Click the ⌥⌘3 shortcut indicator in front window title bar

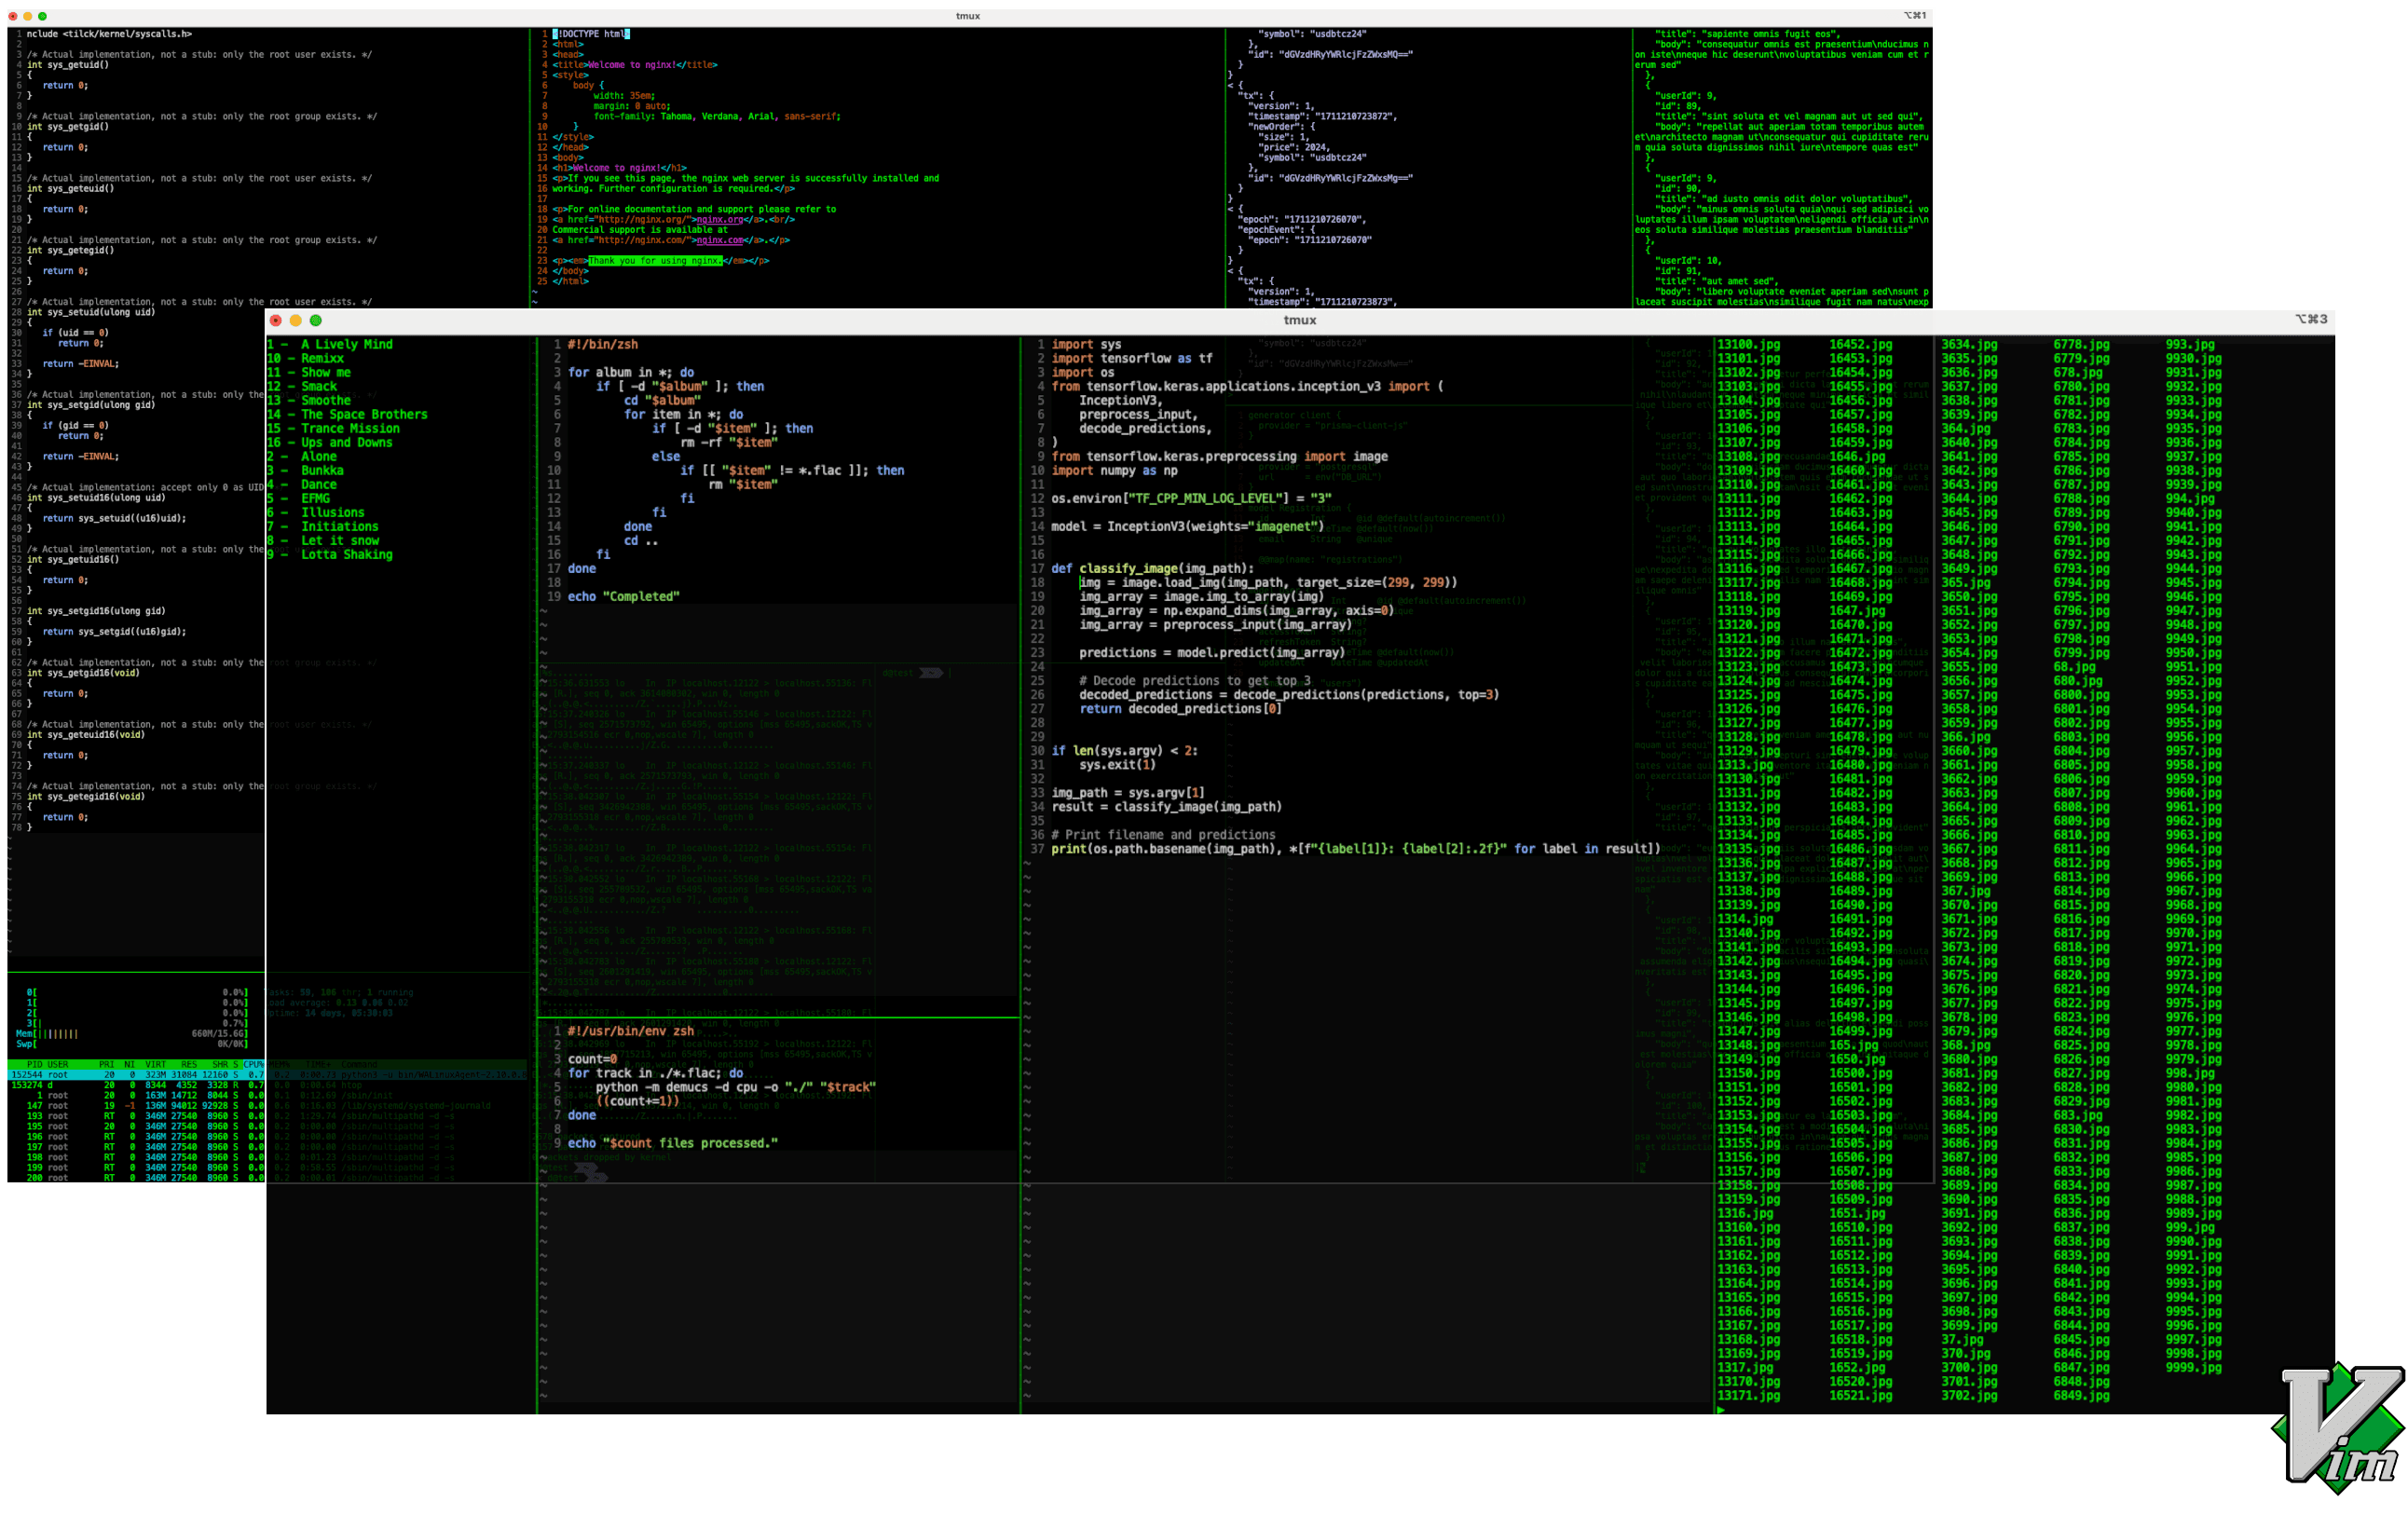2311,319
